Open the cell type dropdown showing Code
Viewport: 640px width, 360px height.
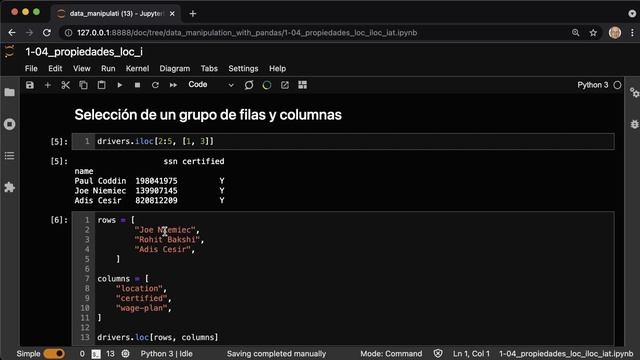[211, 85]
